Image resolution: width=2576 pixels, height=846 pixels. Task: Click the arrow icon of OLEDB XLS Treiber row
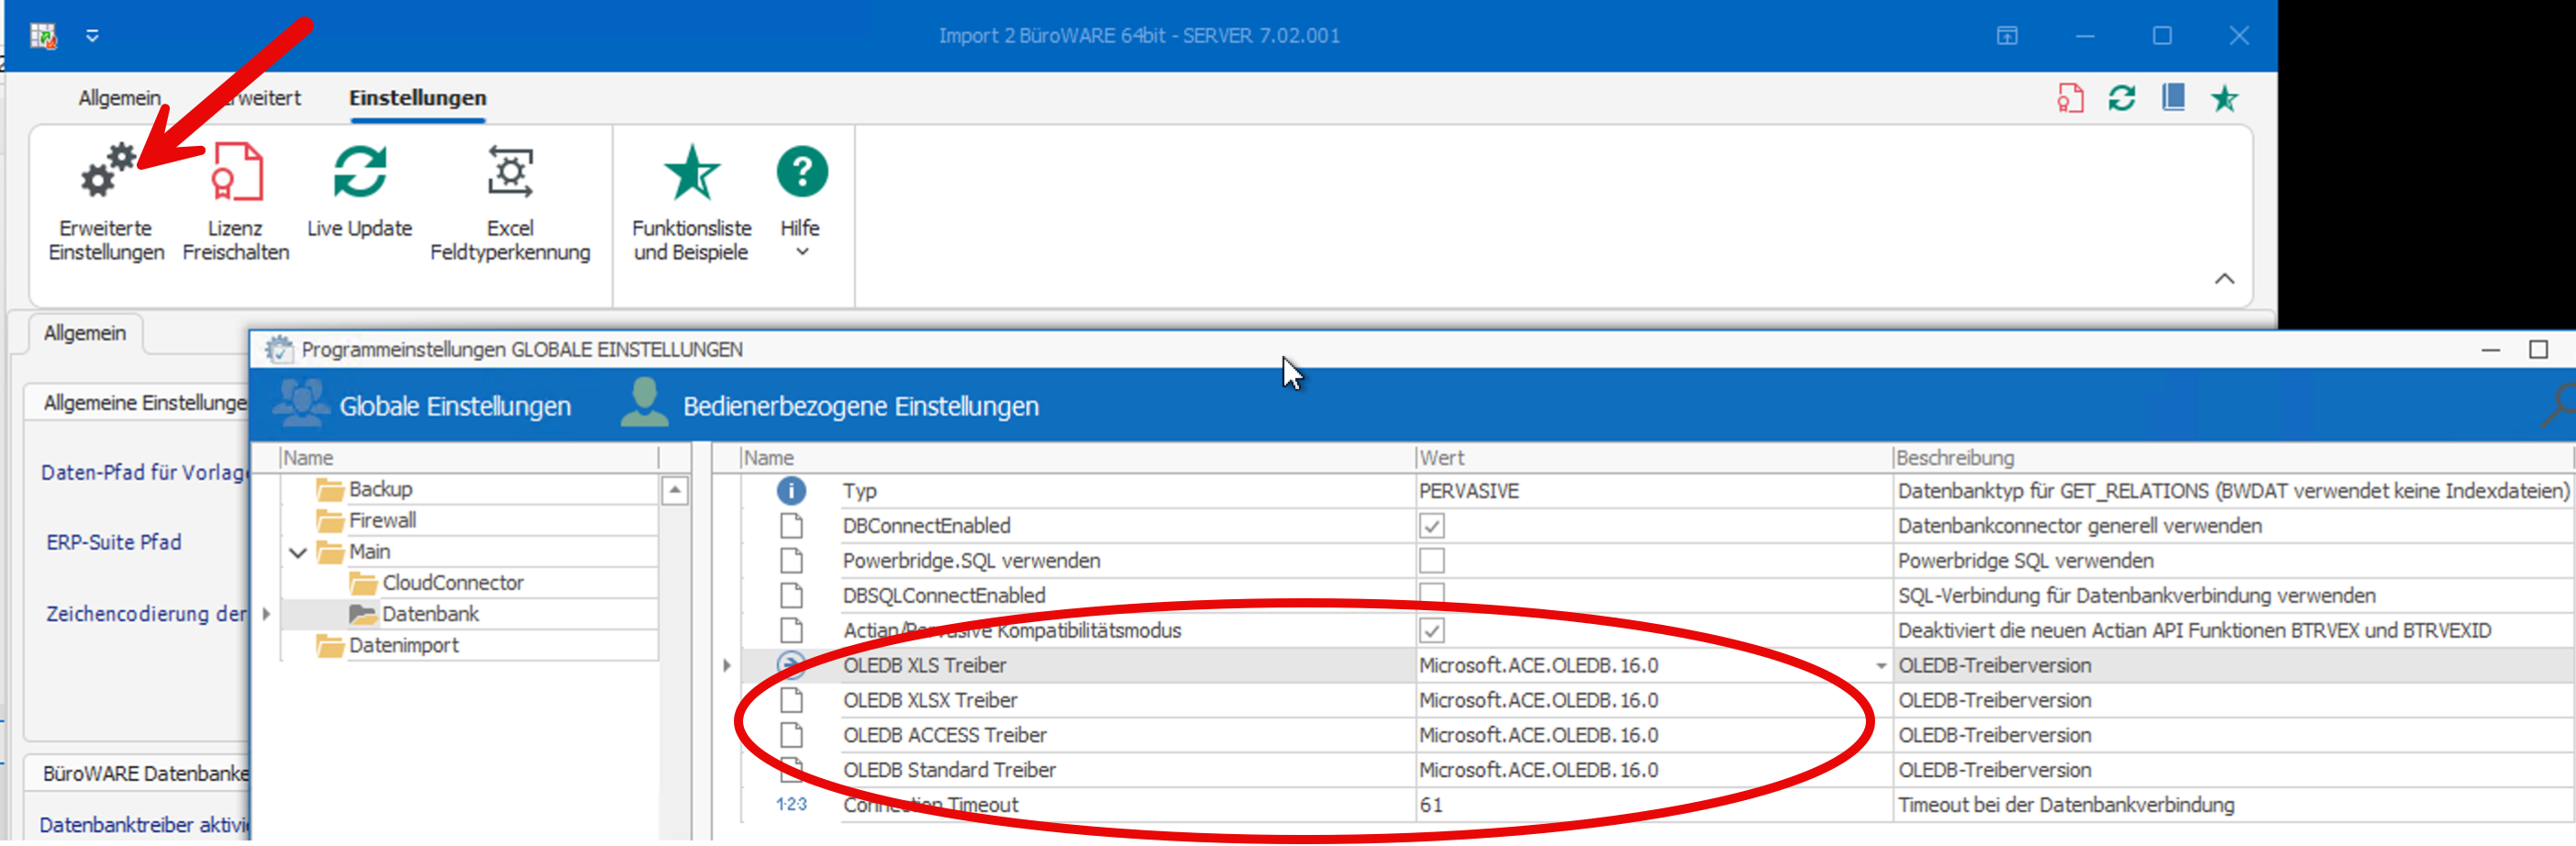click(x=791, y=665)
